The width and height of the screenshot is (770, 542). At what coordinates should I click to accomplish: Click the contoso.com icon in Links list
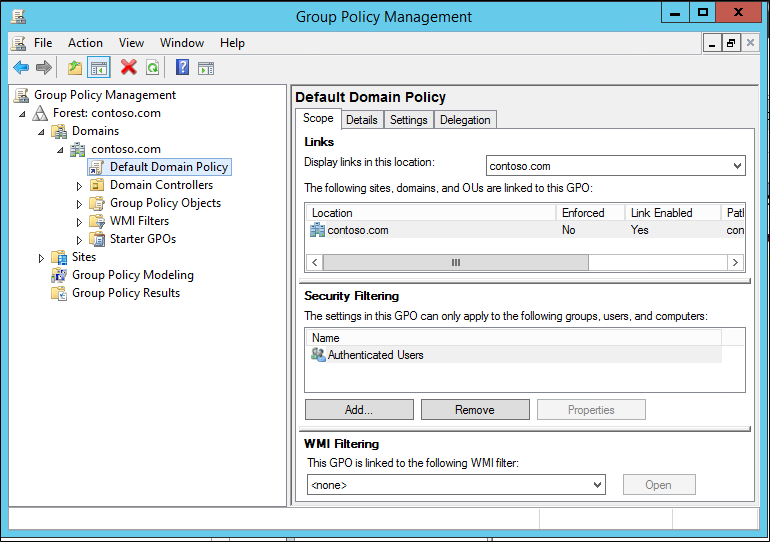[318, 230]
